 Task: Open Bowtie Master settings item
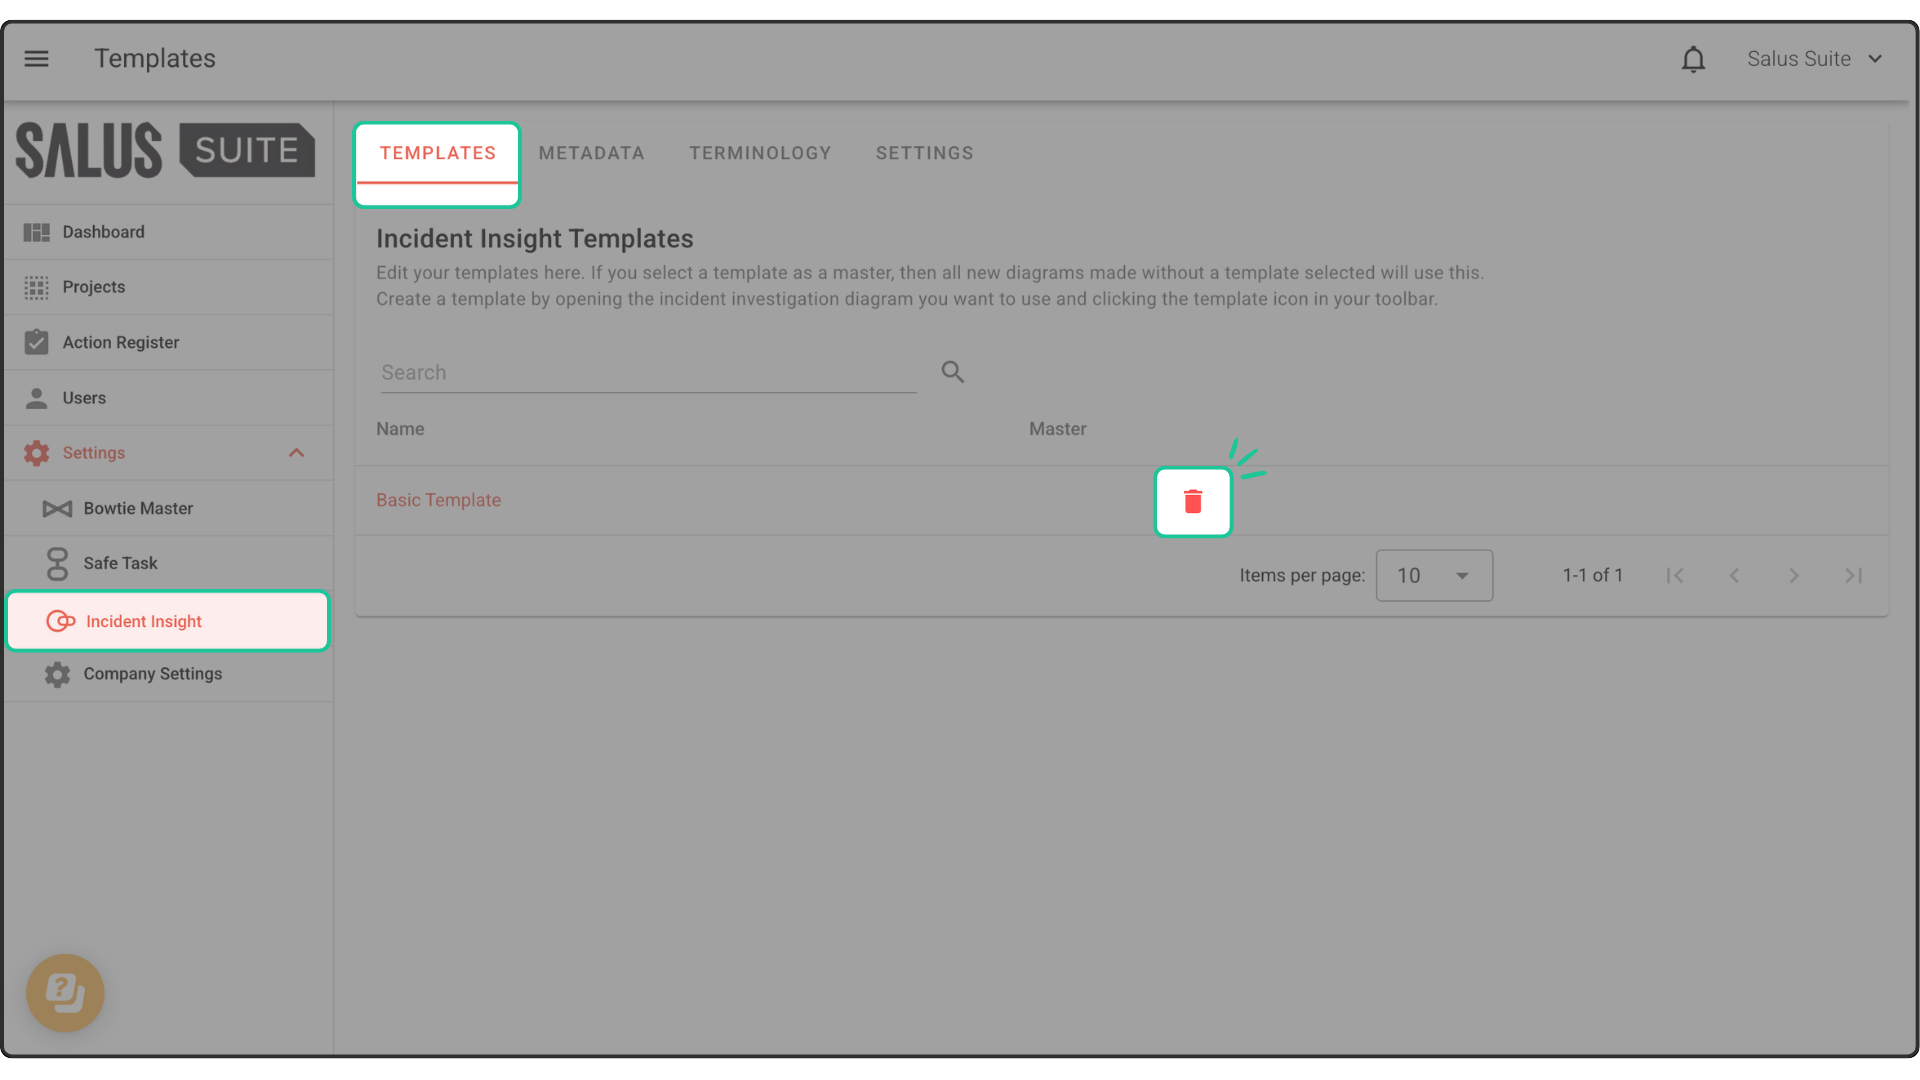[138, 508]
